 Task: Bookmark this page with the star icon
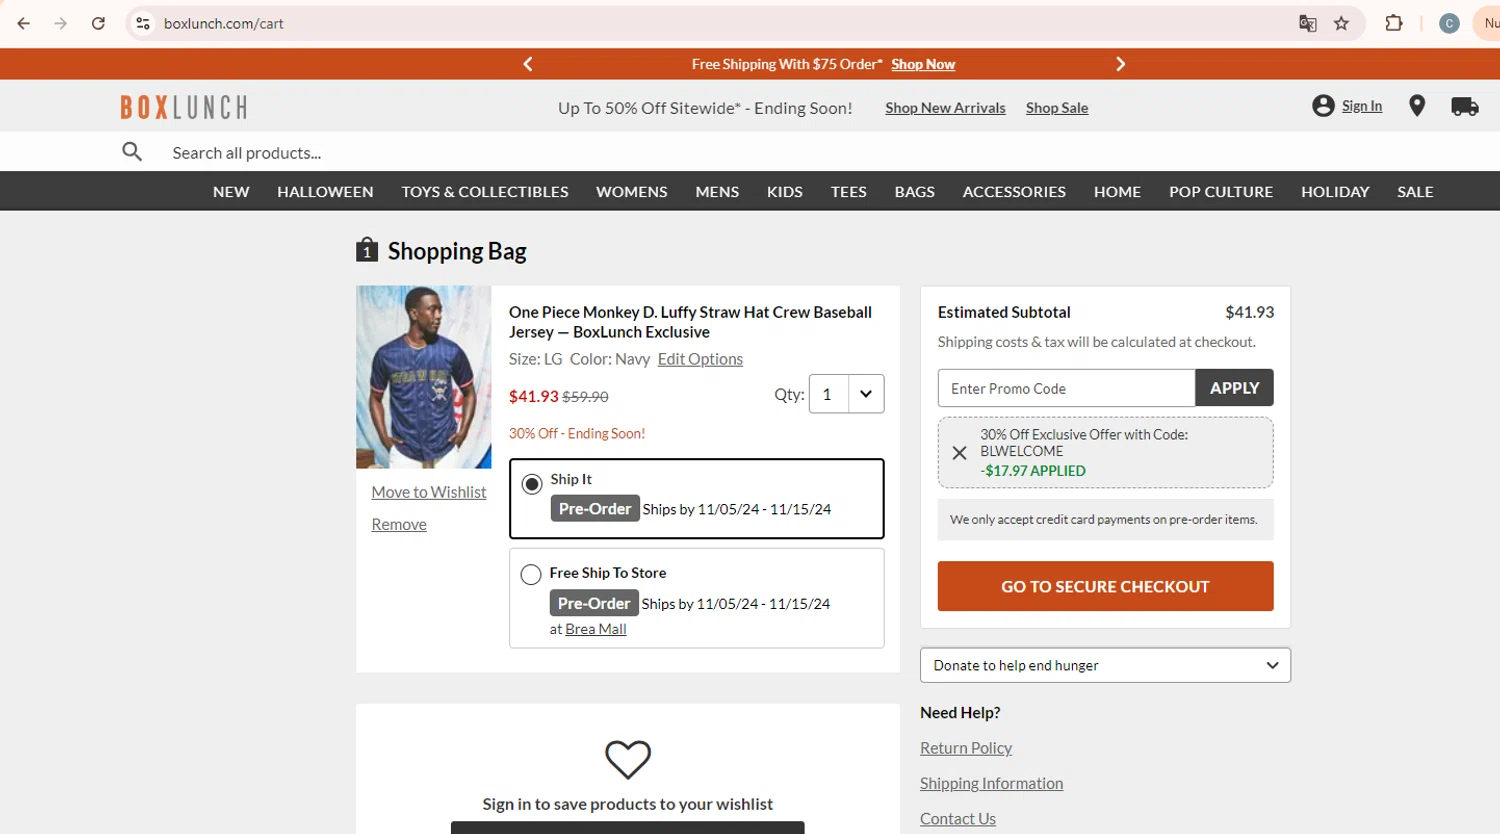coord(1342,23)
